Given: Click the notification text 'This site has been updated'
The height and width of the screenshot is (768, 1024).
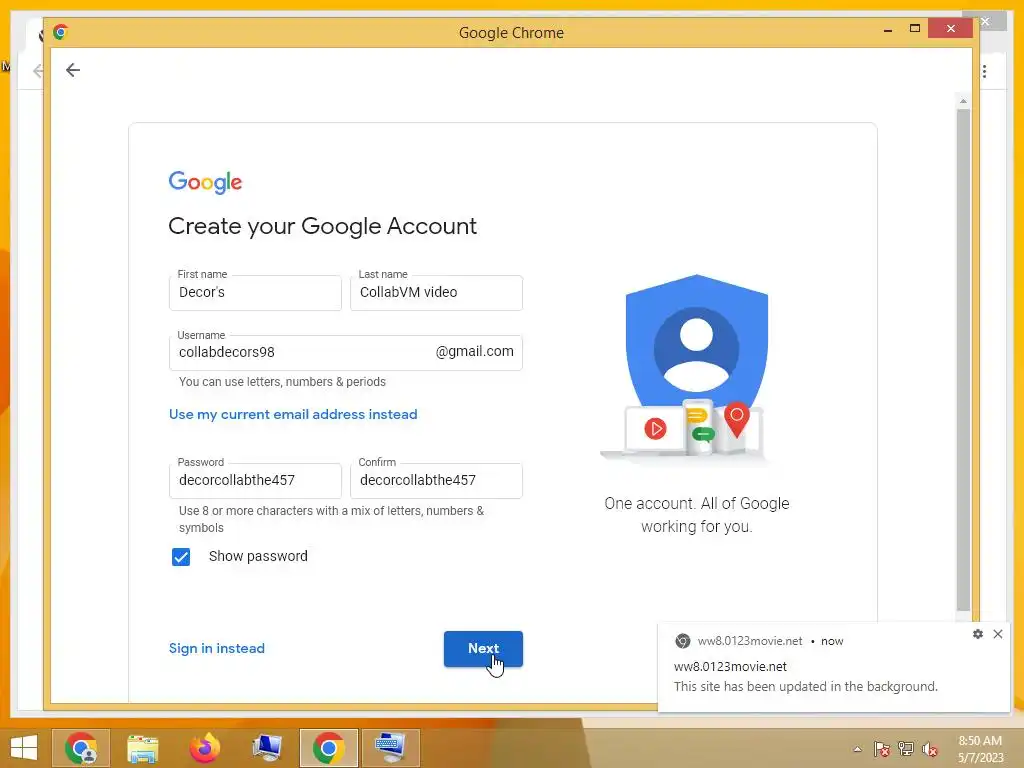Looking at the screenshot, I should click(x=805, y=686).
